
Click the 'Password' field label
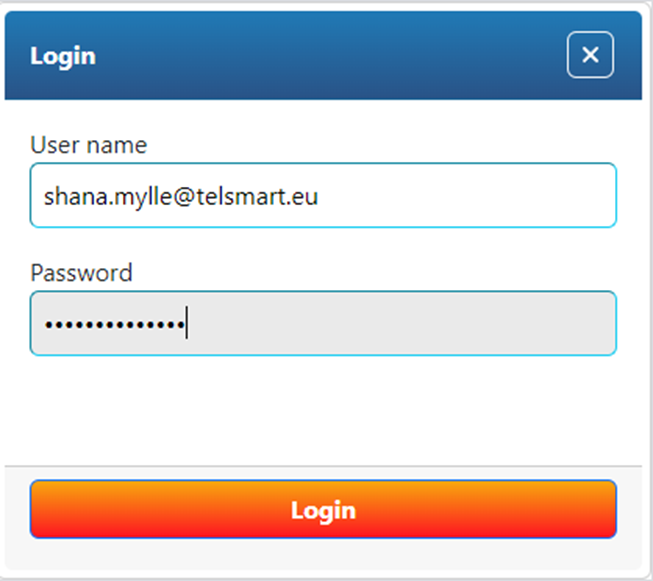click(x=81, y=273)
